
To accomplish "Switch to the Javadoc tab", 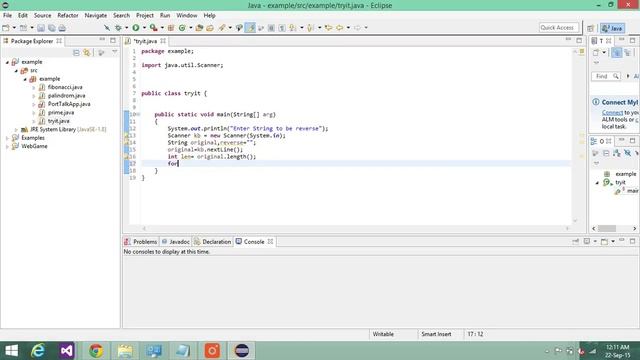I will point(176,242).
